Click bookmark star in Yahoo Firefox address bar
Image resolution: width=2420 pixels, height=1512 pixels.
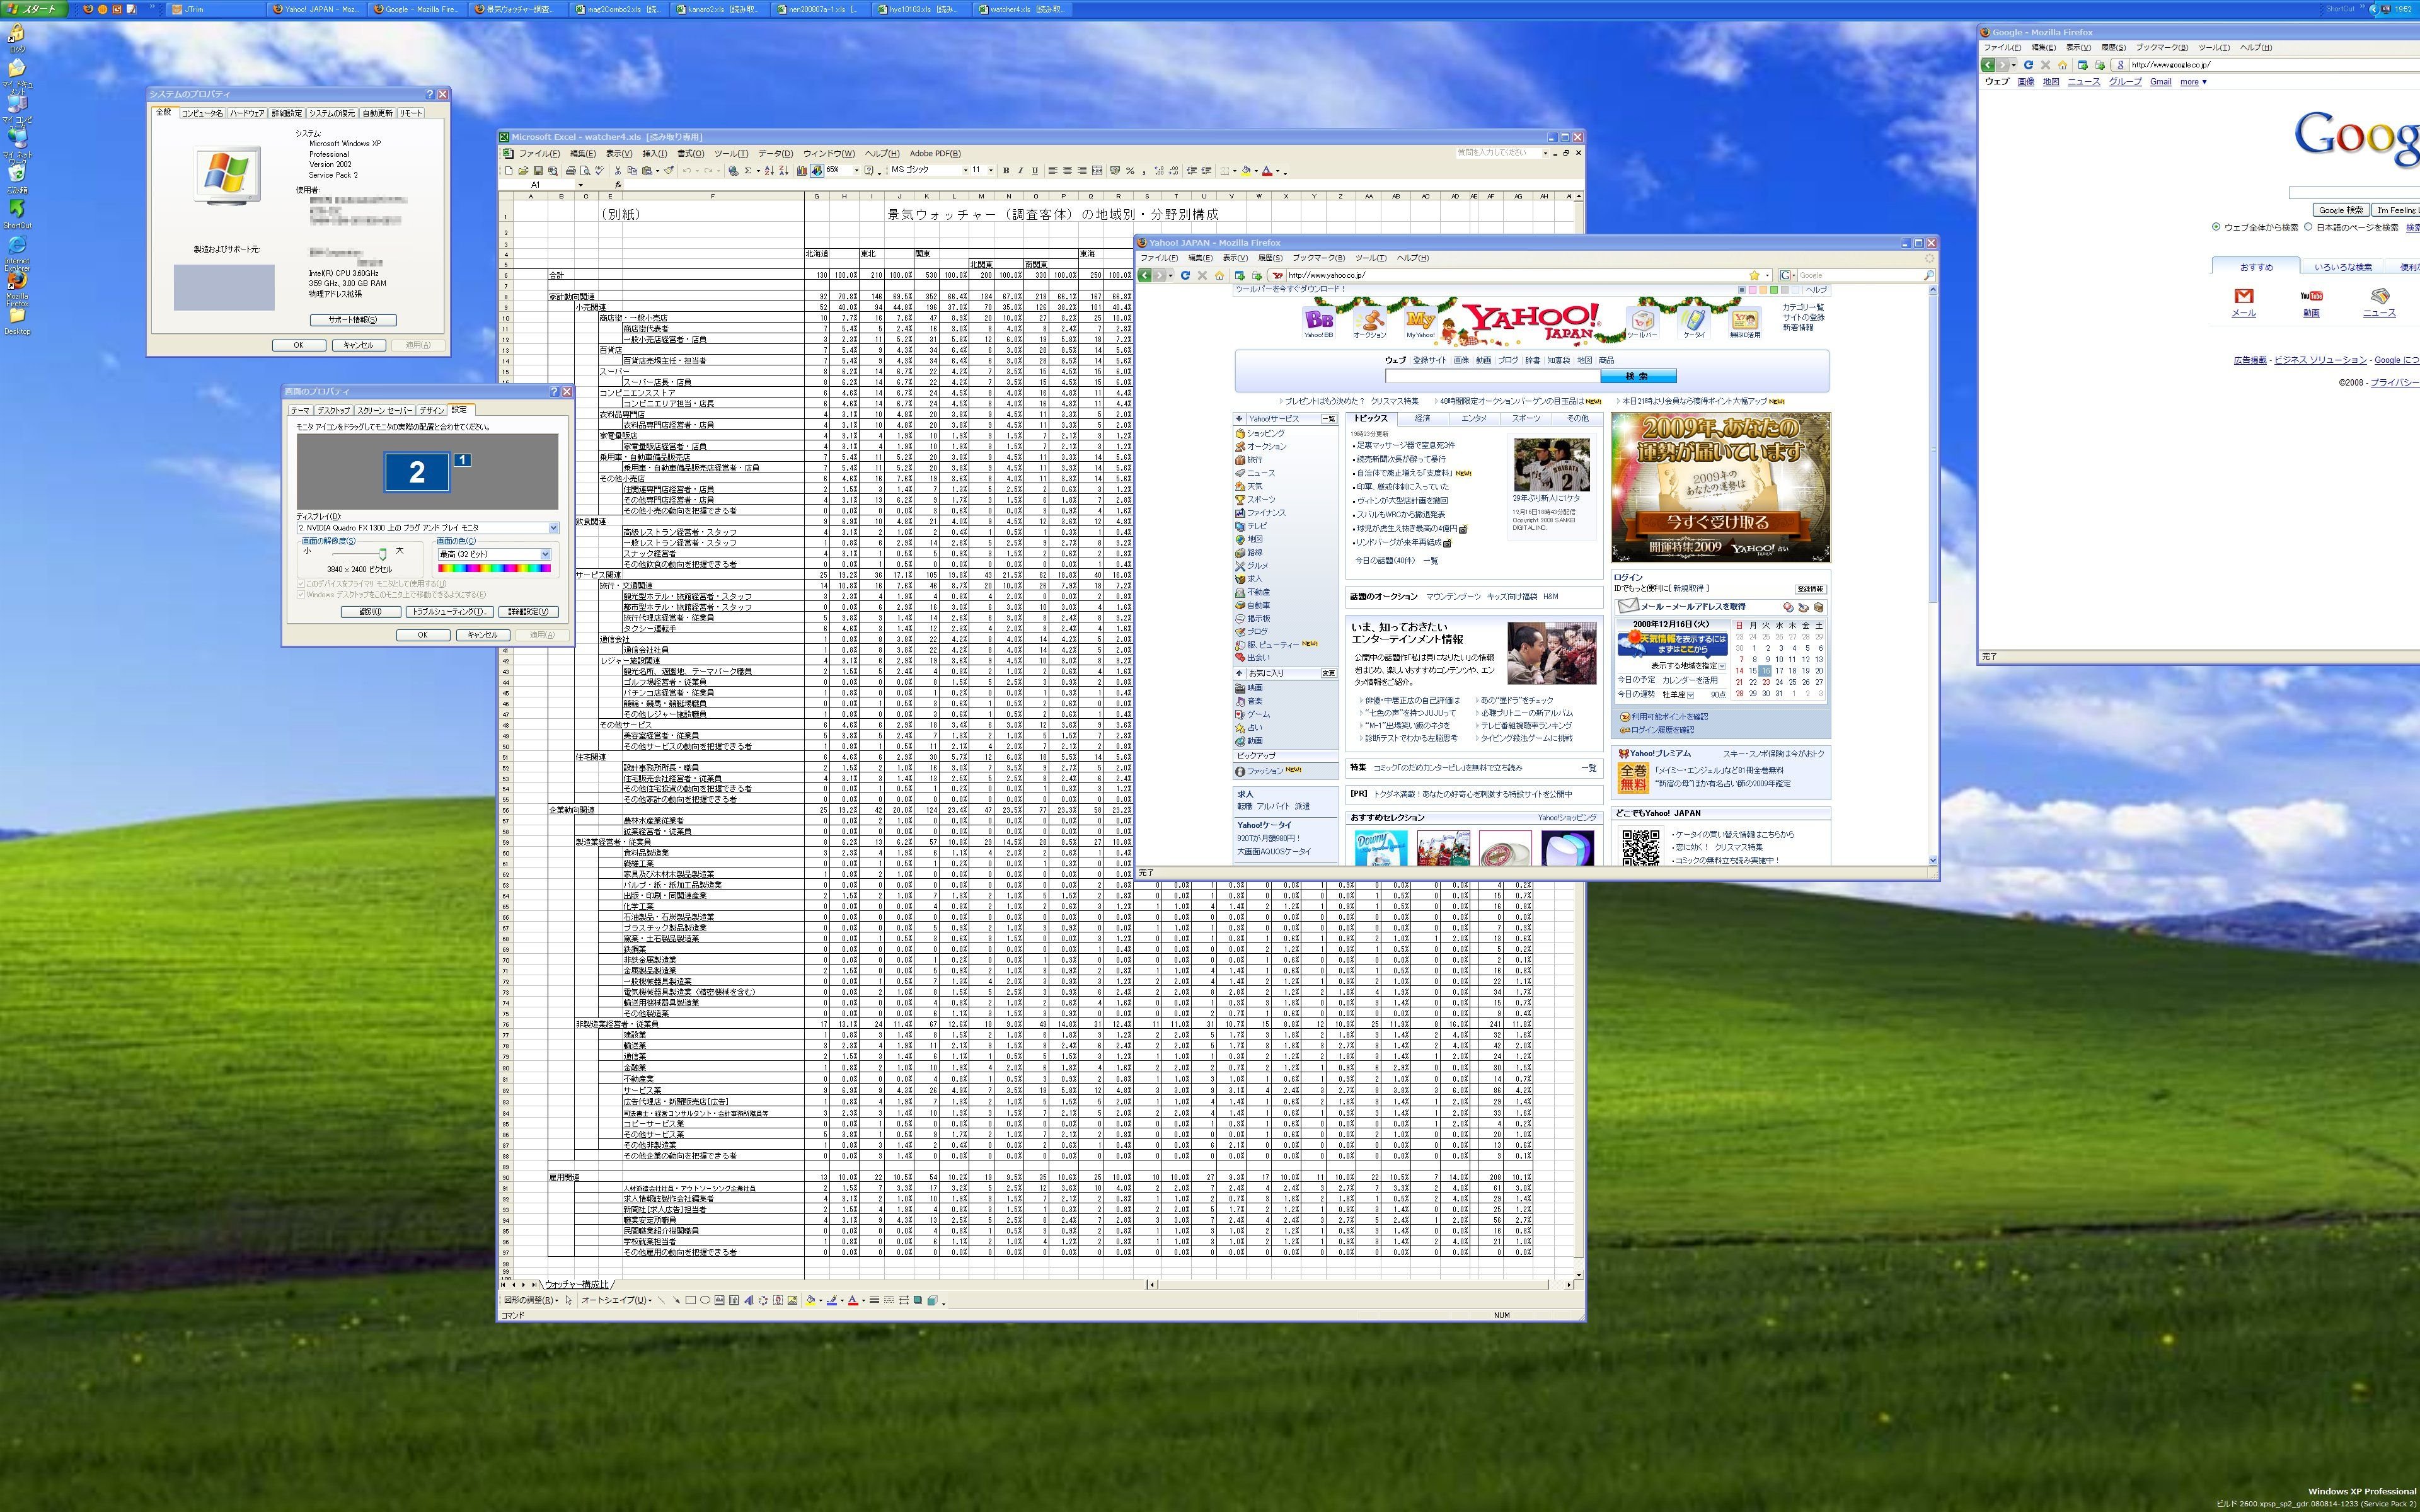(x=1754, y=275)
